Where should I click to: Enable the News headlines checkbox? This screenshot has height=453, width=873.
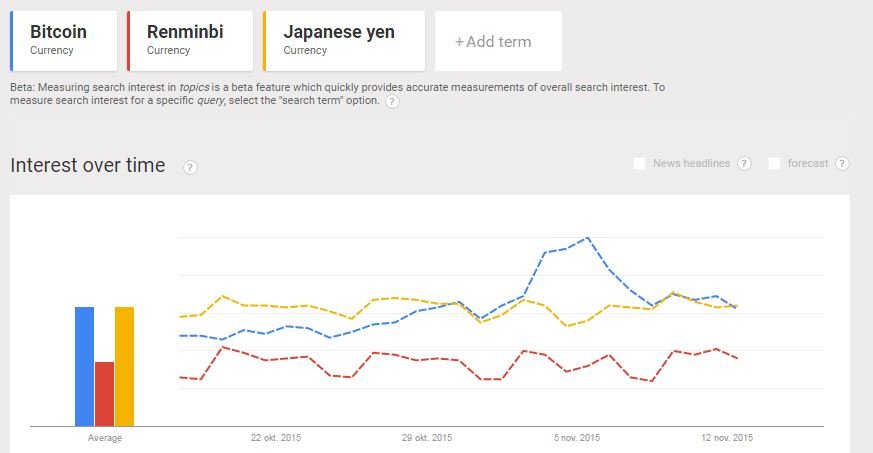tap(639, 164)
